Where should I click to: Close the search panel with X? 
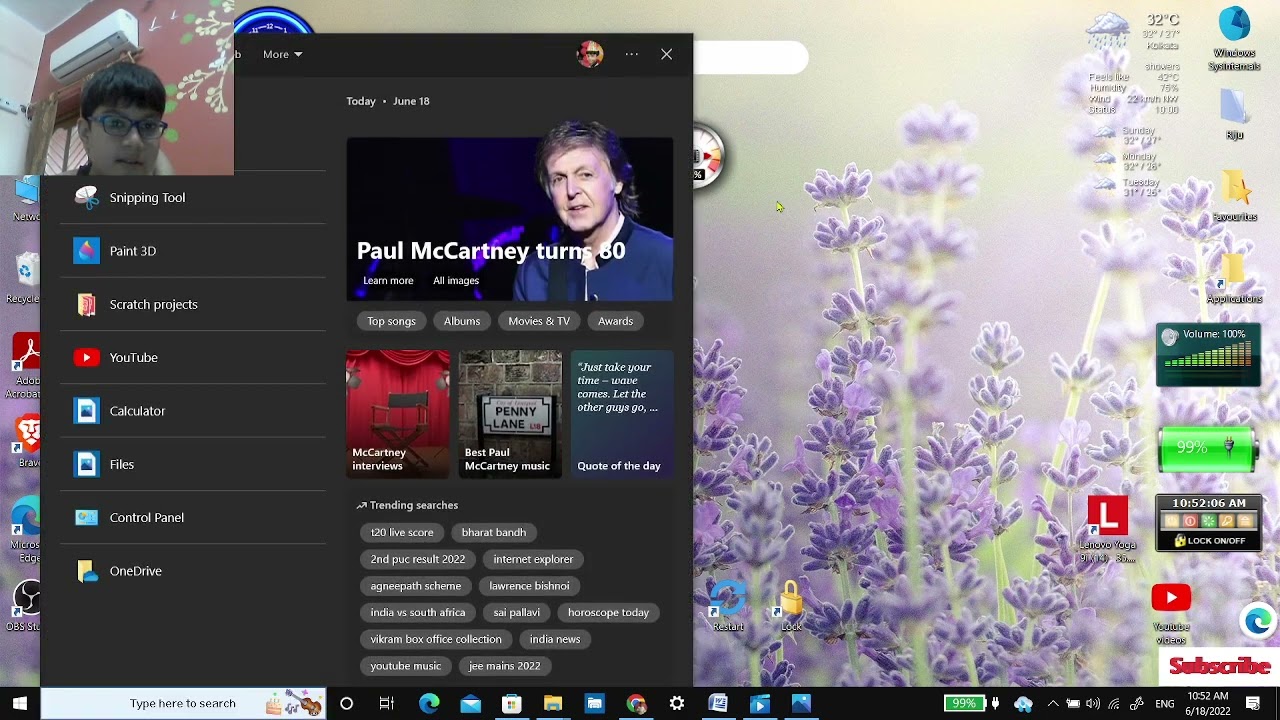667,54
